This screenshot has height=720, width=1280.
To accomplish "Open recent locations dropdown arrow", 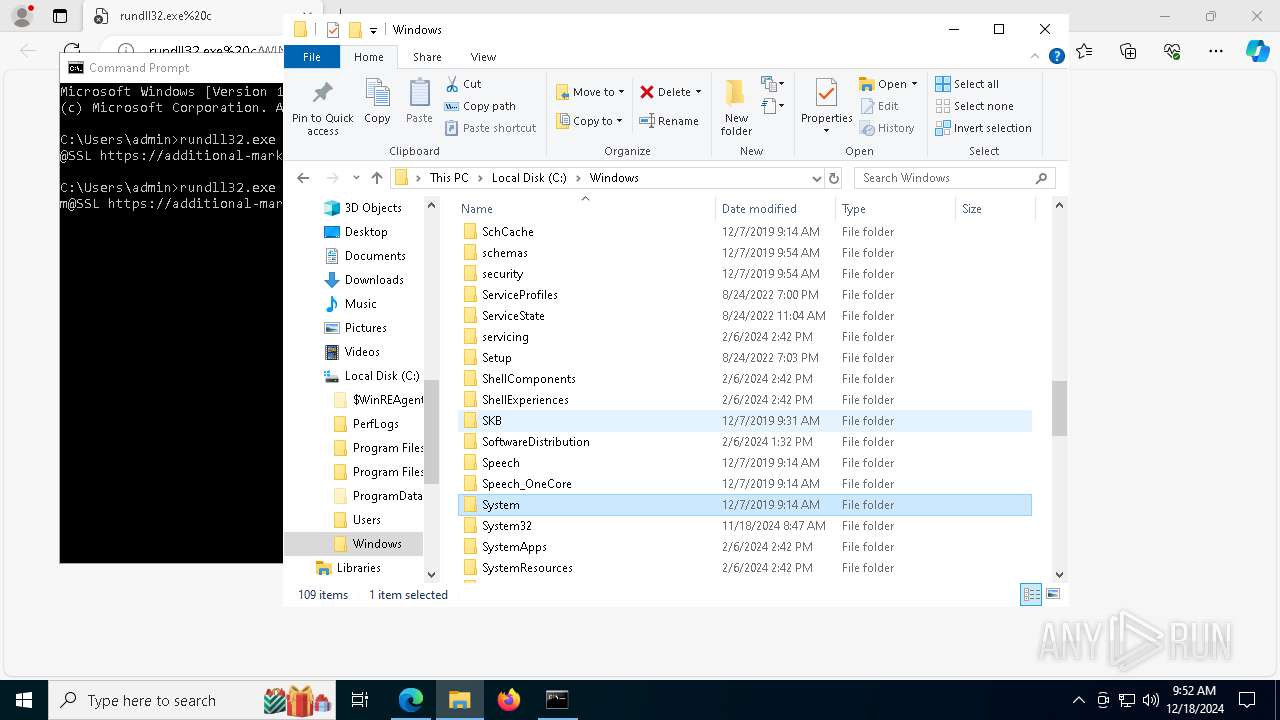I will (x=356, y=178).
